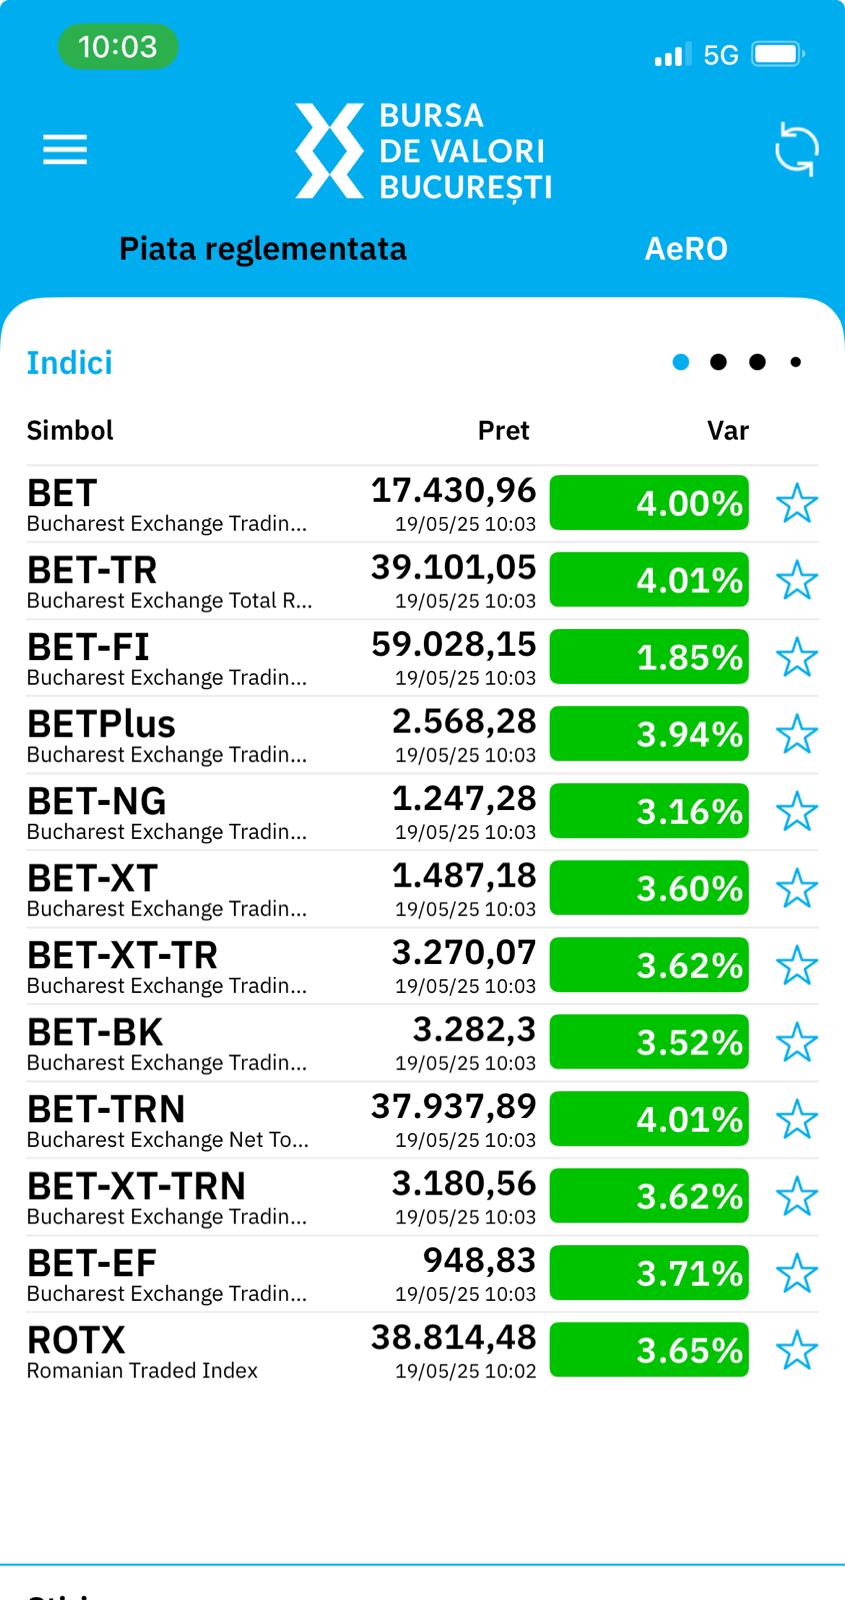Screen dimensions: 845x1600
Task: Tap the Bursa de Valori București logo
Action: 423,151
